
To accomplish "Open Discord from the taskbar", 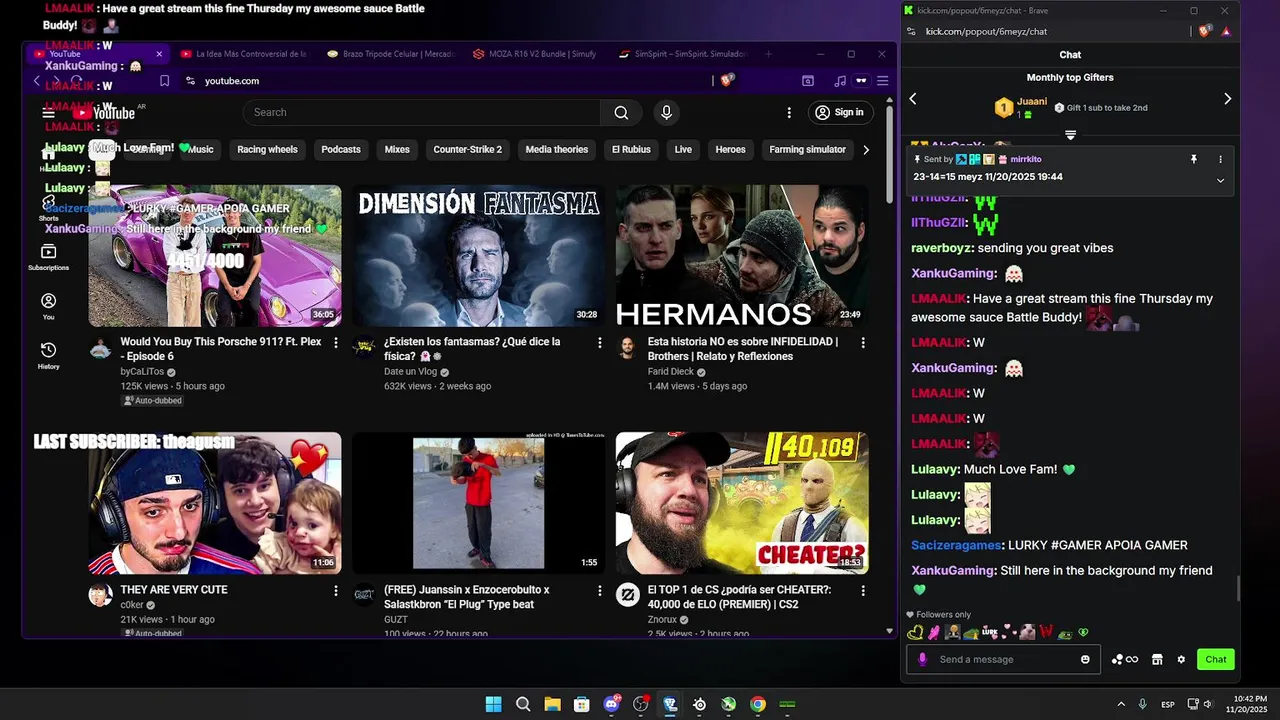I will pos(611,704).
